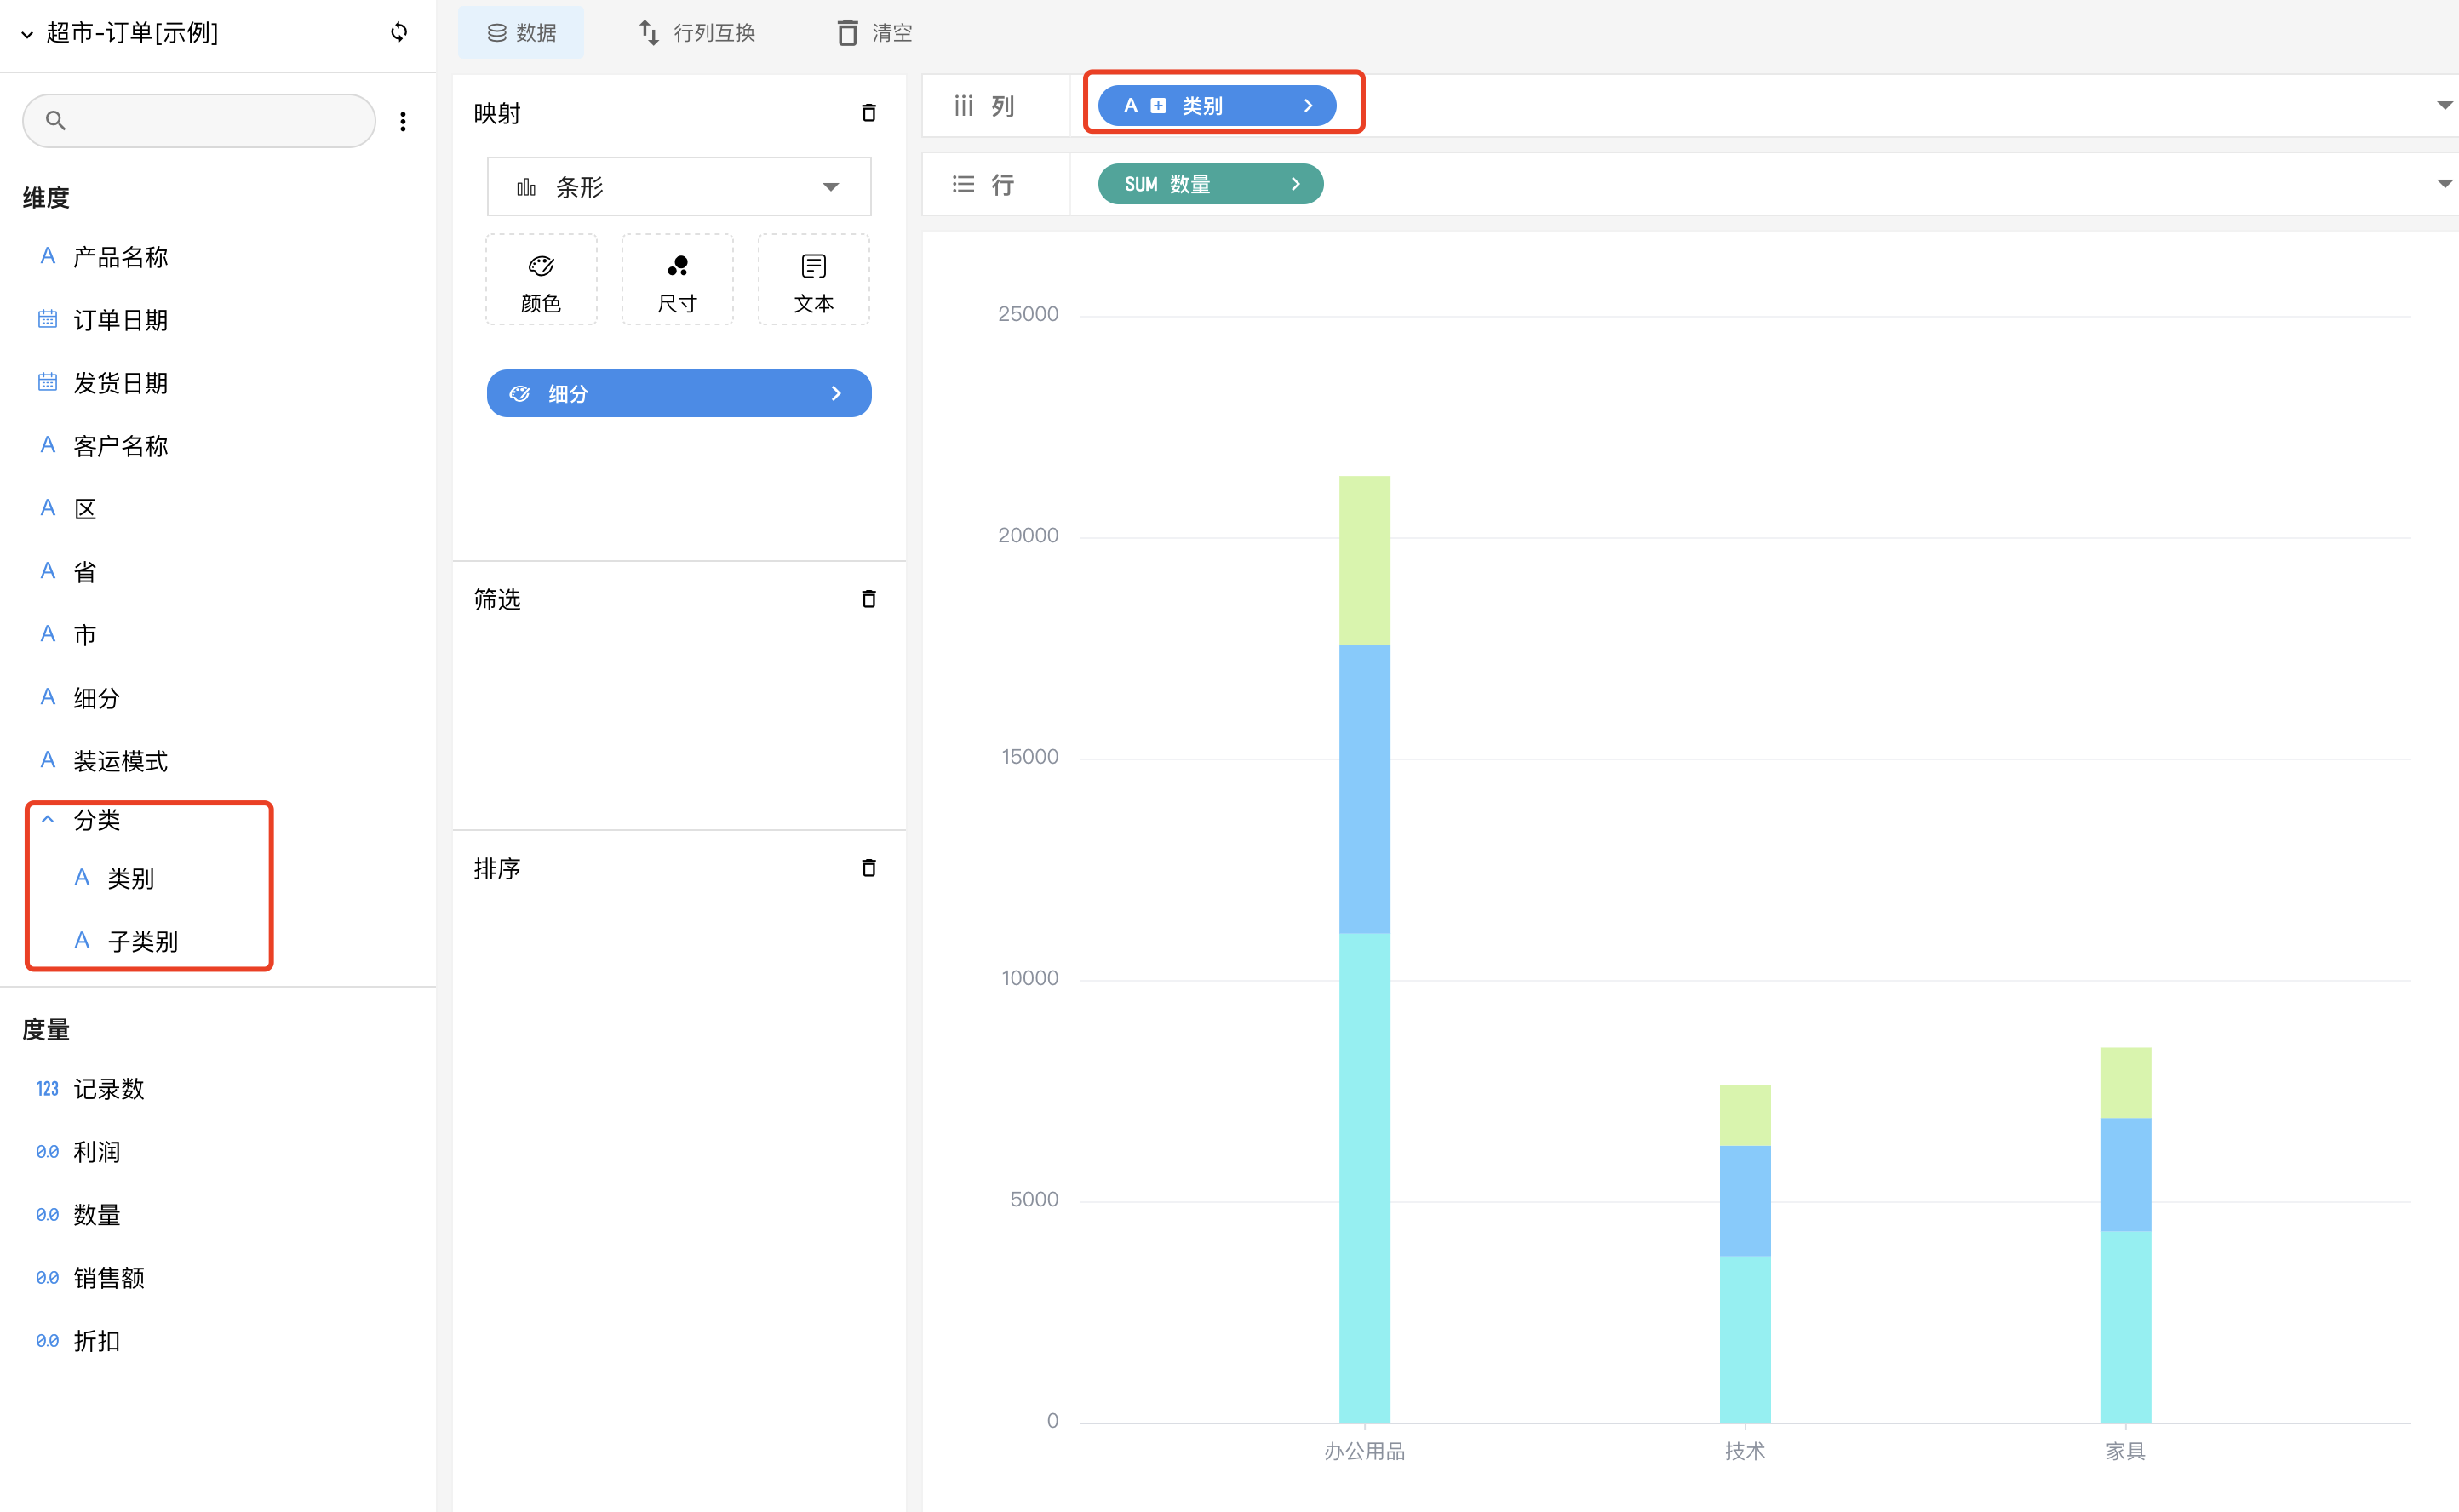
Task: Click the refresh dataset icon
Action: click(x=399, y=33)
